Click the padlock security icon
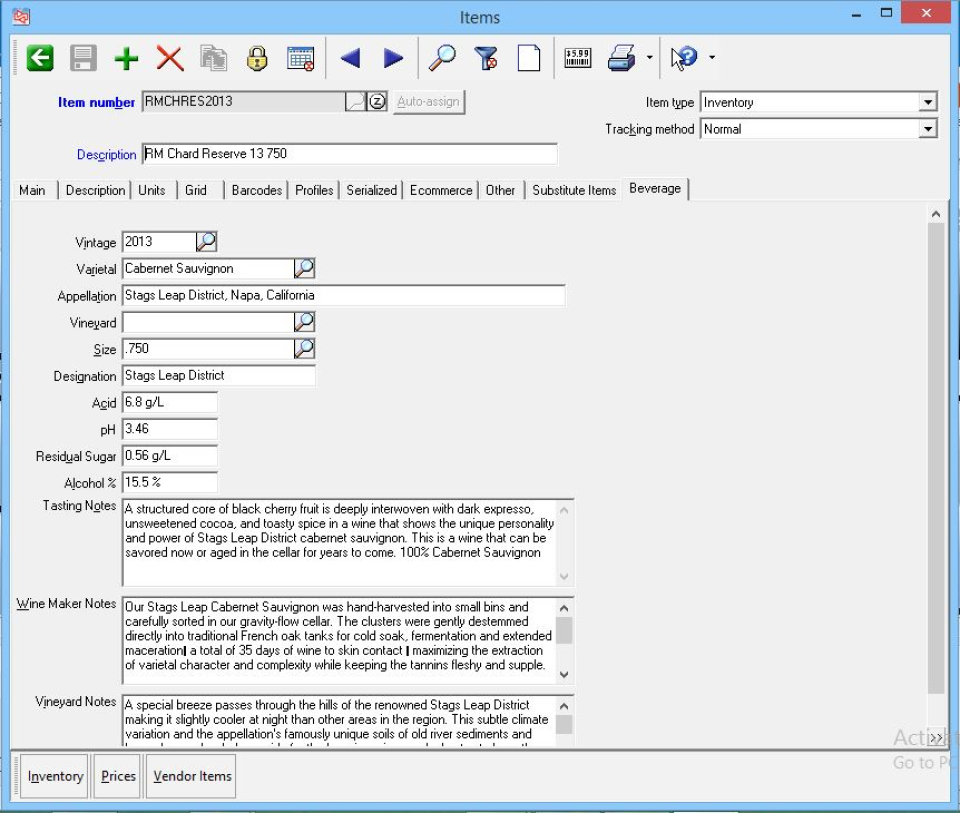 (x=256, y=57)
